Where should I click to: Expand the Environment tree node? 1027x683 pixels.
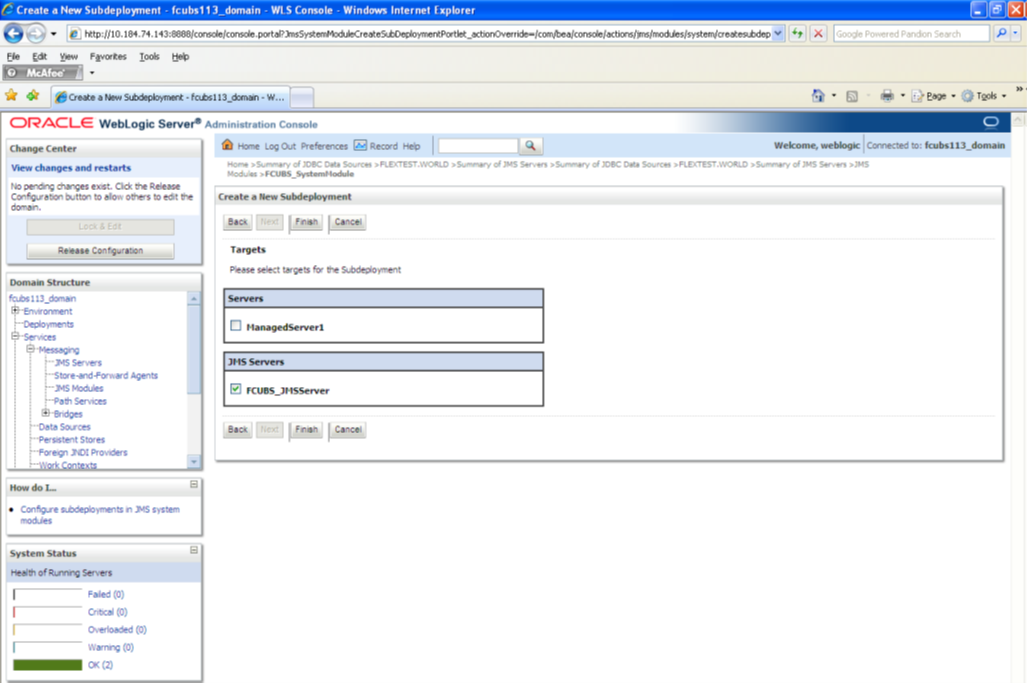(15, 311)
